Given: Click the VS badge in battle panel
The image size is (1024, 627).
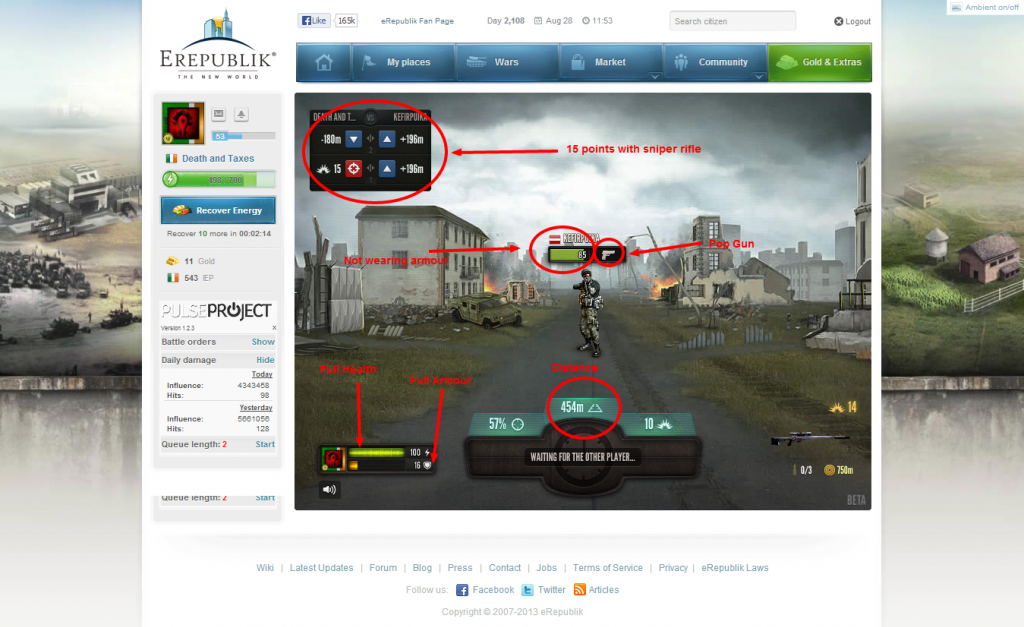Looking at the screenshot, I should [370, 118].
